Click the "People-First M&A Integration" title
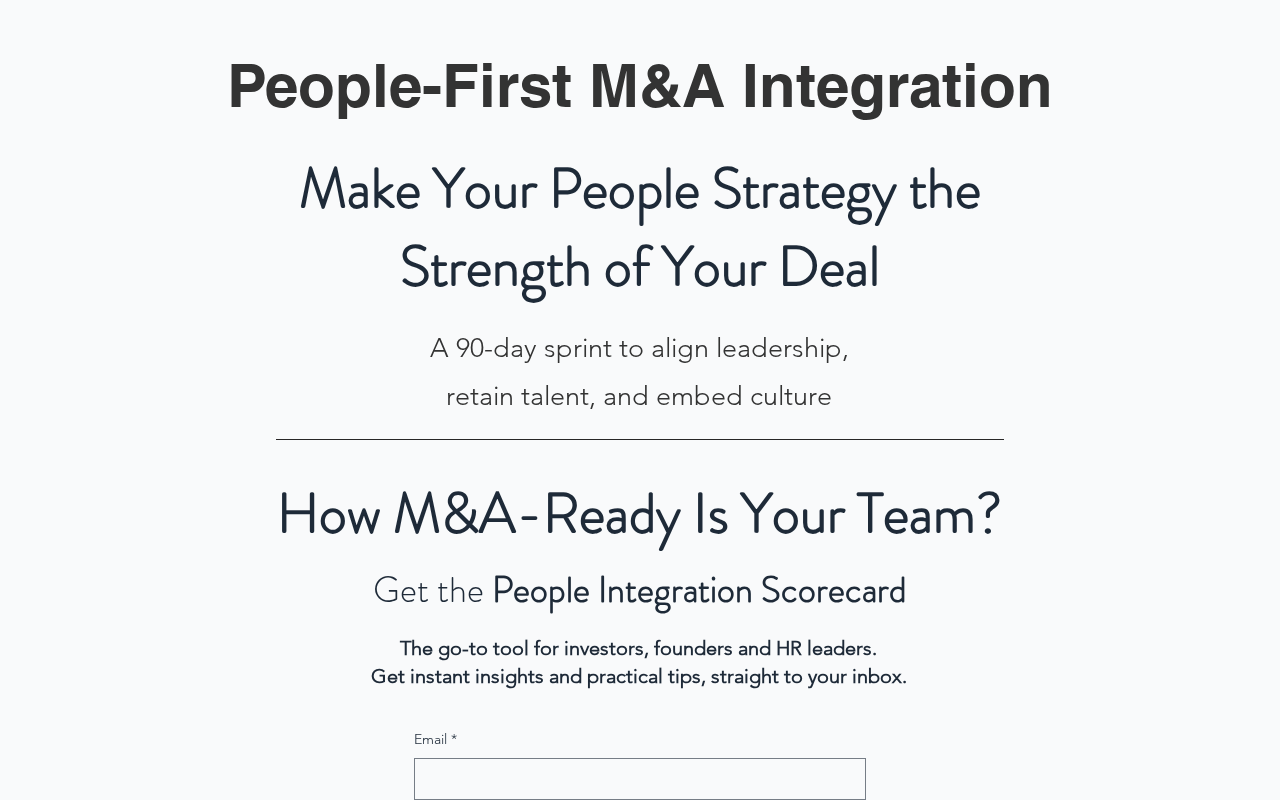 click(640, 86)
